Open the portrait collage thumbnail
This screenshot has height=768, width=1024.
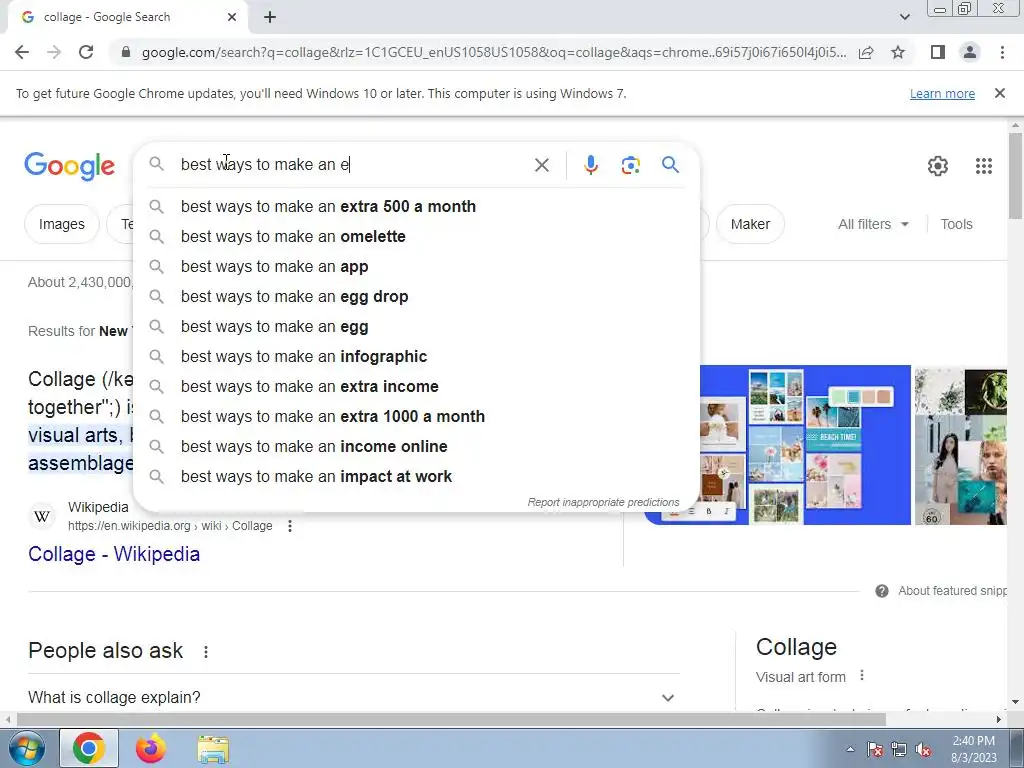tap(961, 445)
